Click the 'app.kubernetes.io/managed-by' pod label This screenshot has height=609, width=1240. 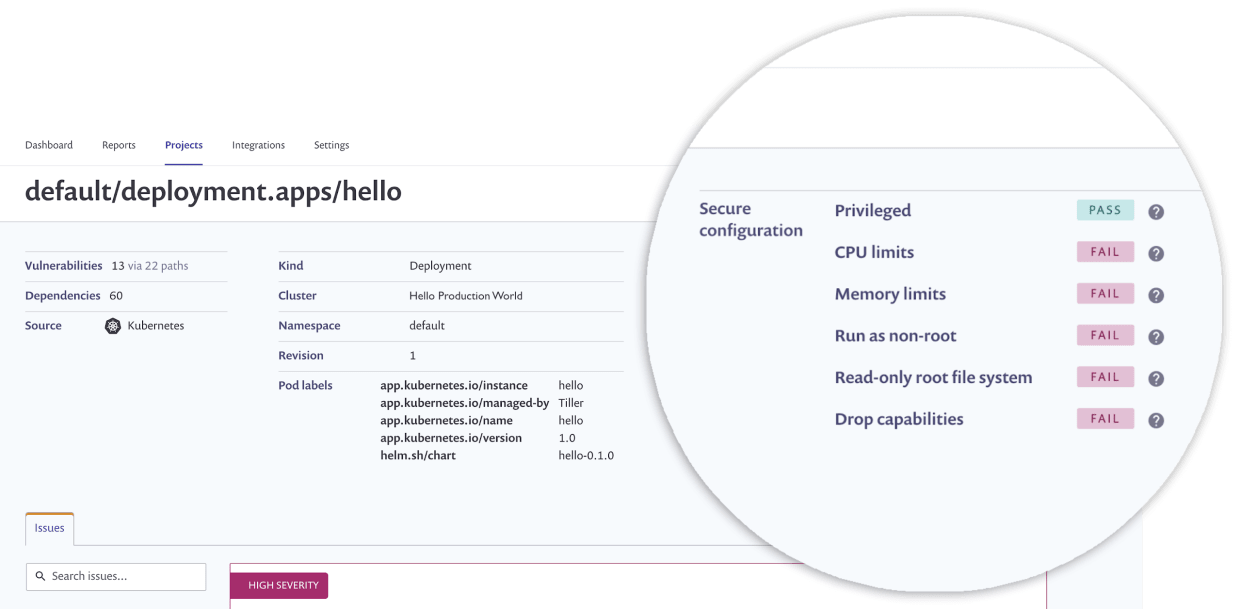tap(465, 403)
